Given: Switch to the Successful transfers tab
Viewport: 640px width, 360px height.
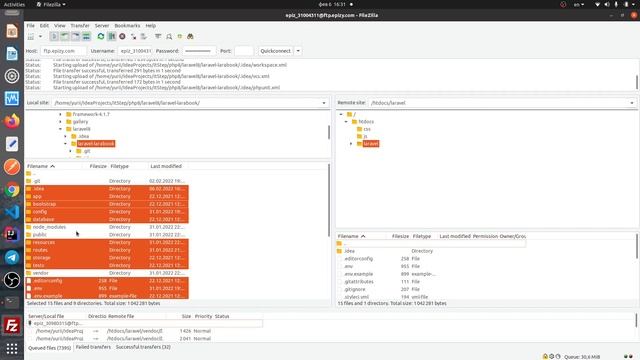Looking at the screenshot, I should [x=143, y=347].
